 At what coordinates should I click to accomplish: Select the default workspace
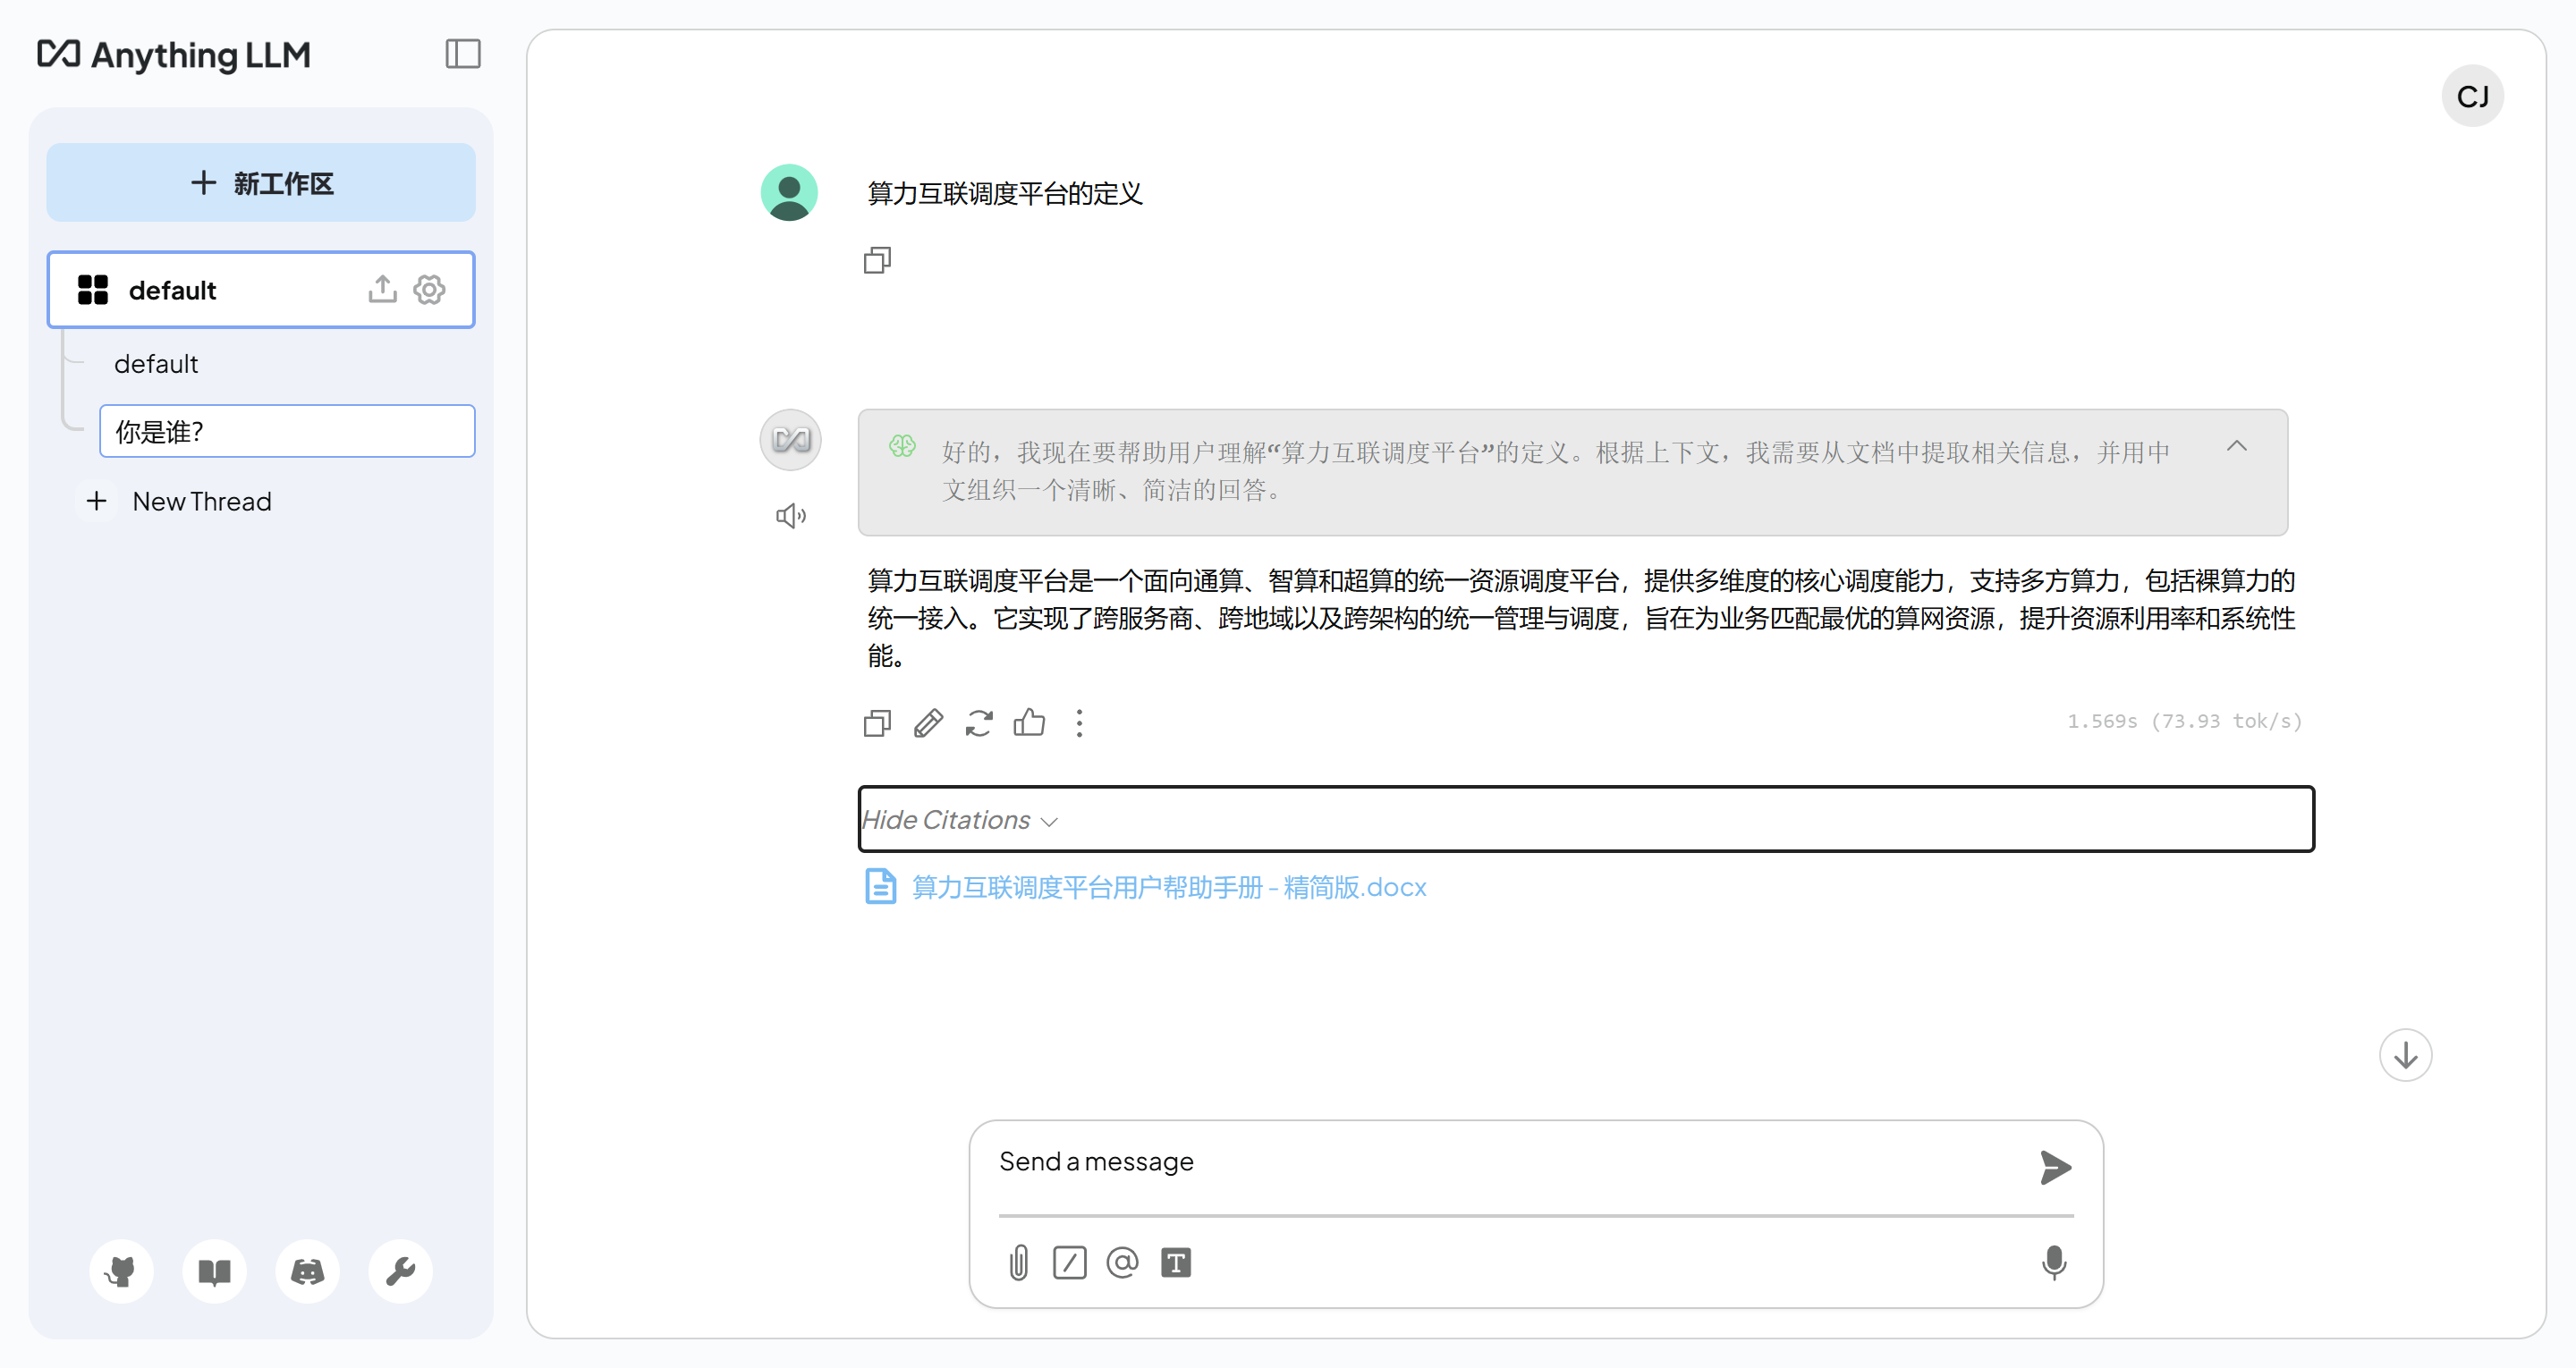click(x=261, y=290)
